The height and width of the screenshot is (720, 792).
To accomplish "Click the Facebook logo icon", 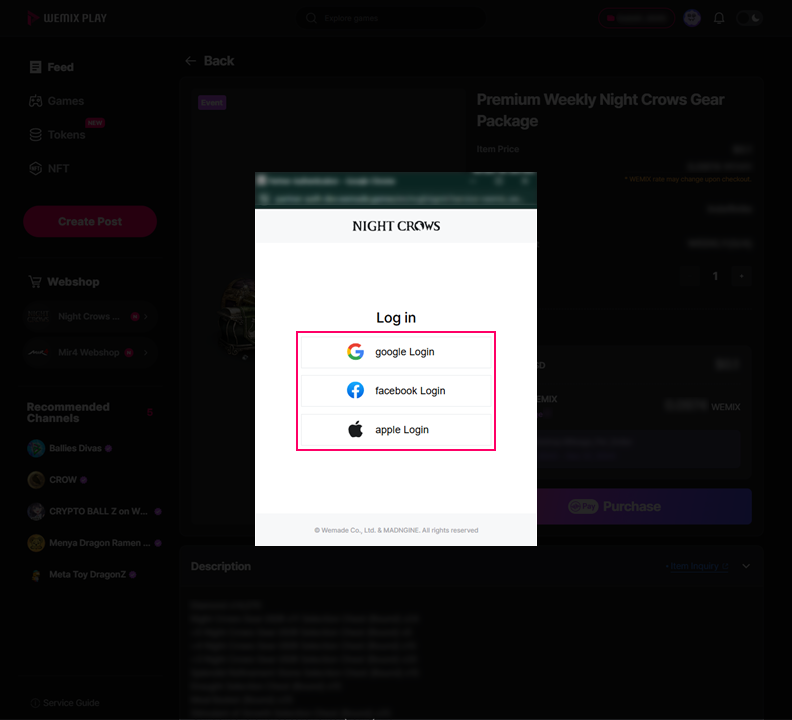I will coord(356,391).
